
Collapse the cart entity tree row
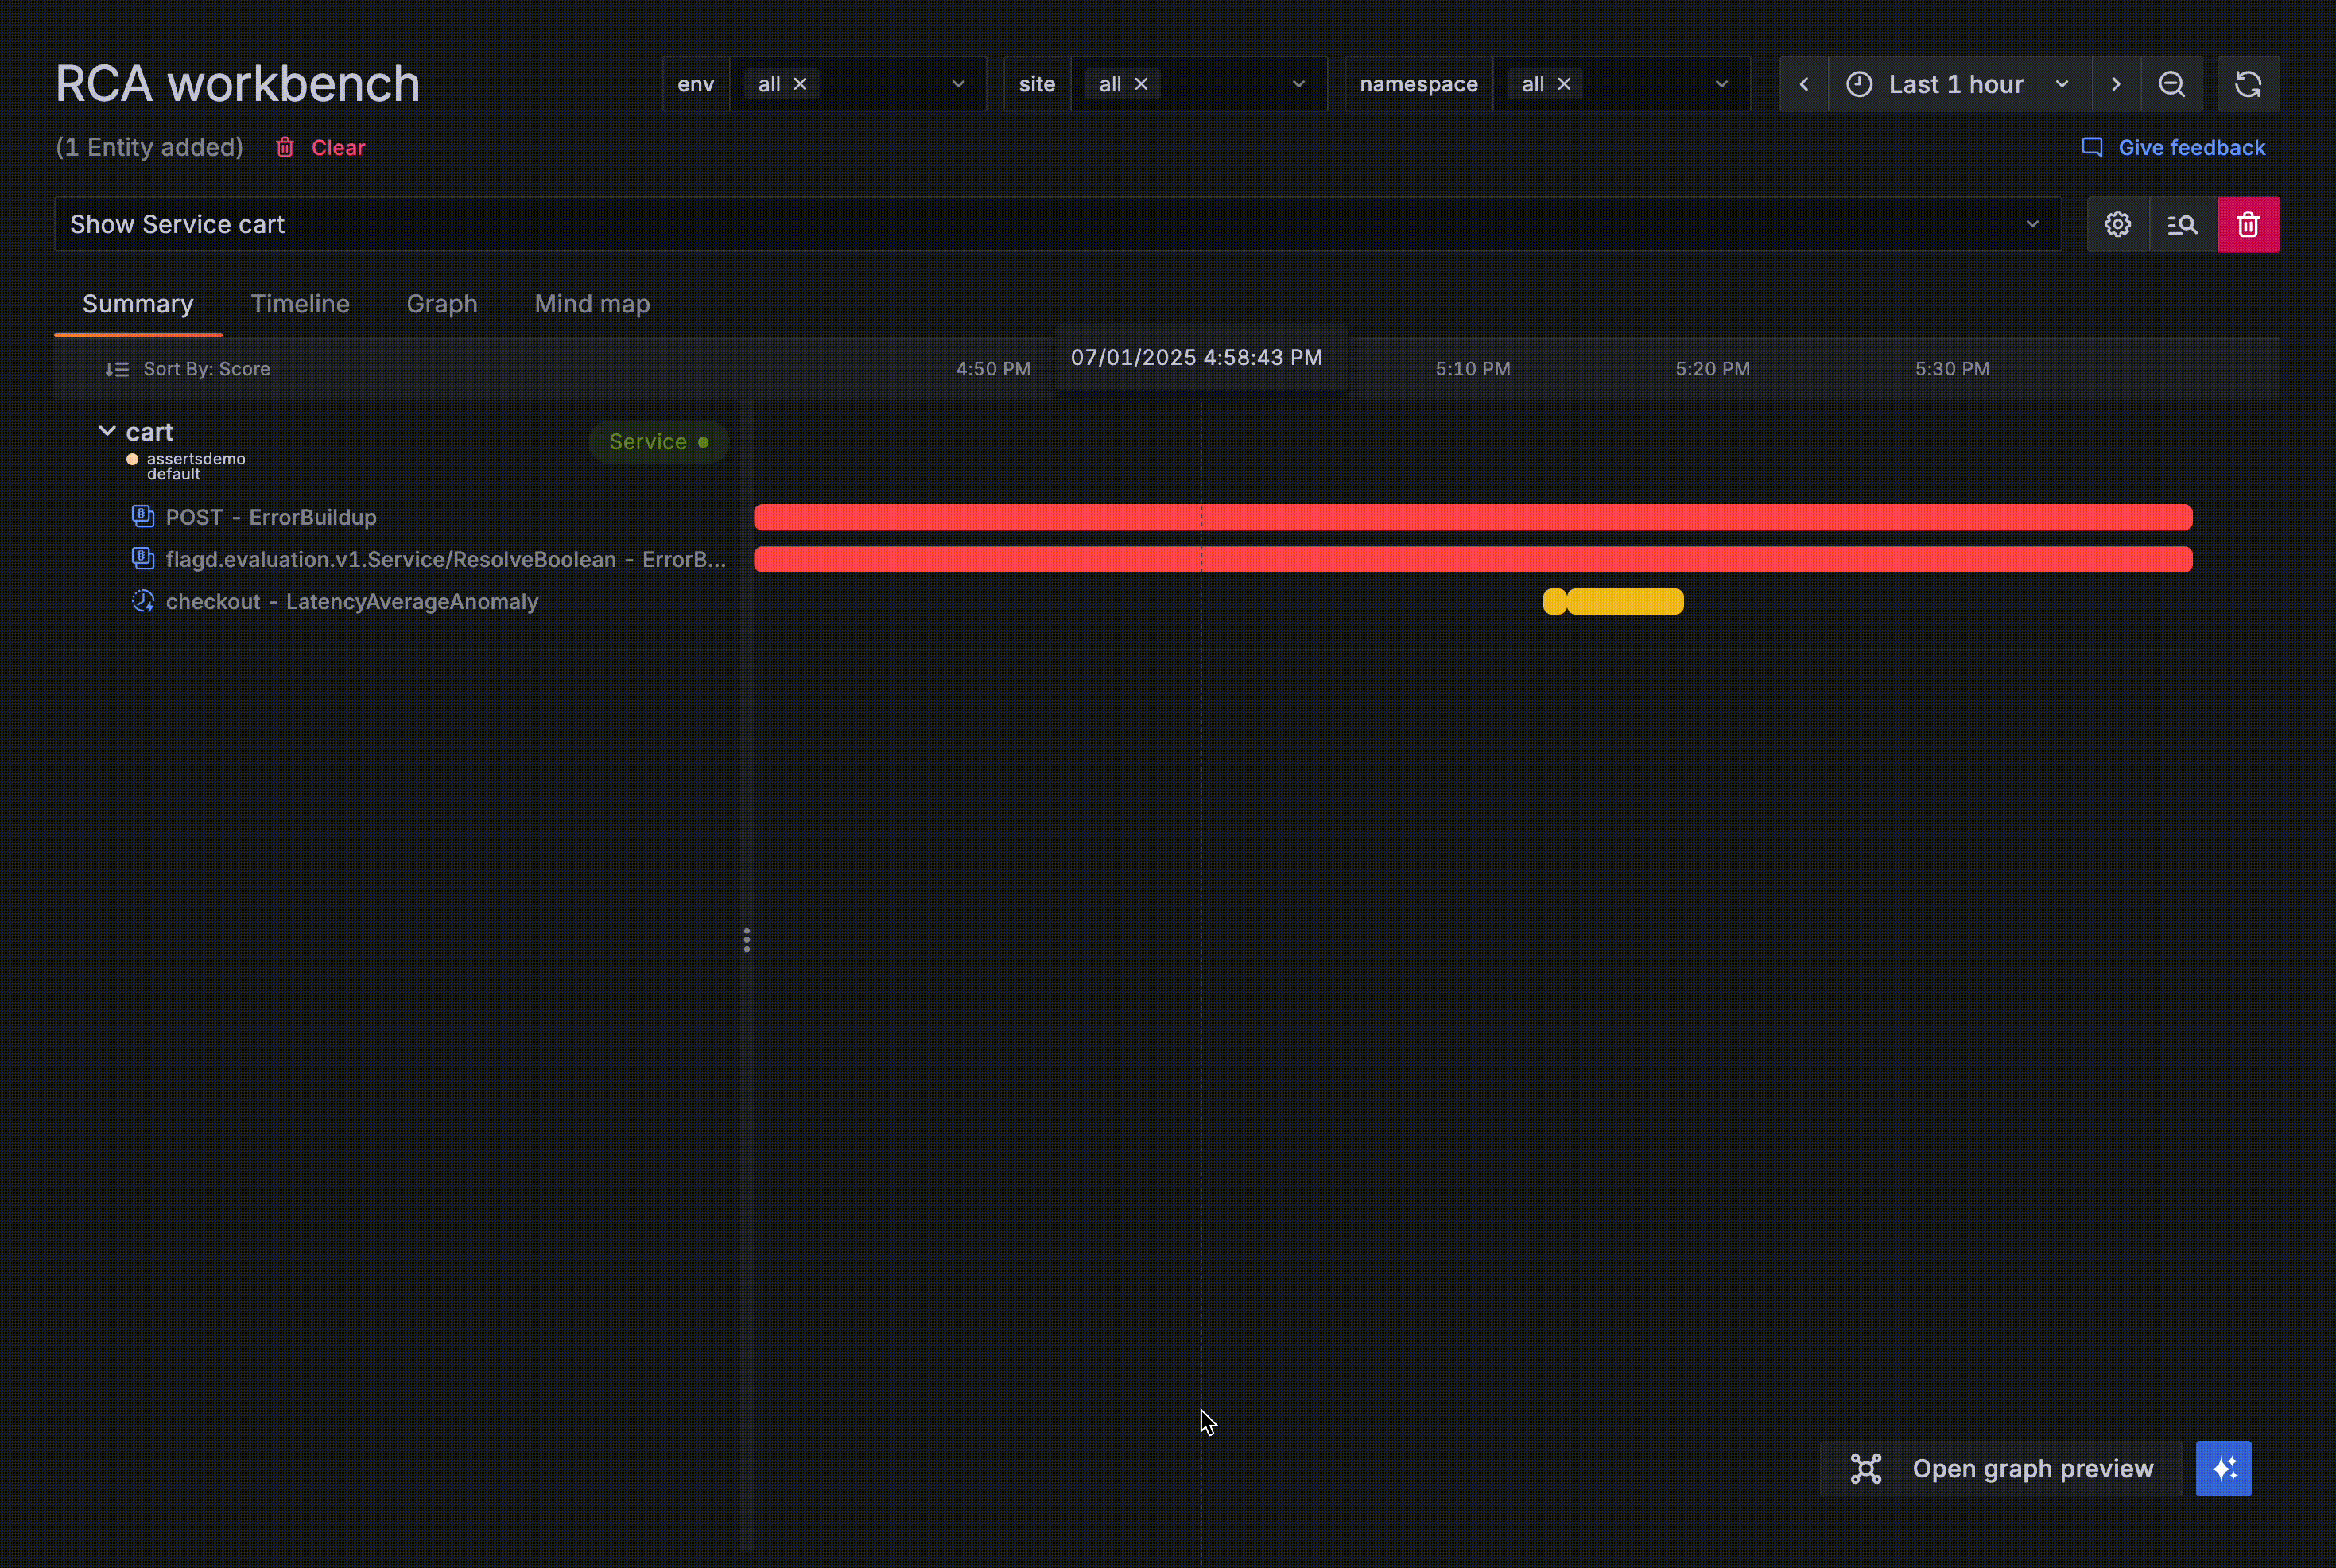[107, 431]
